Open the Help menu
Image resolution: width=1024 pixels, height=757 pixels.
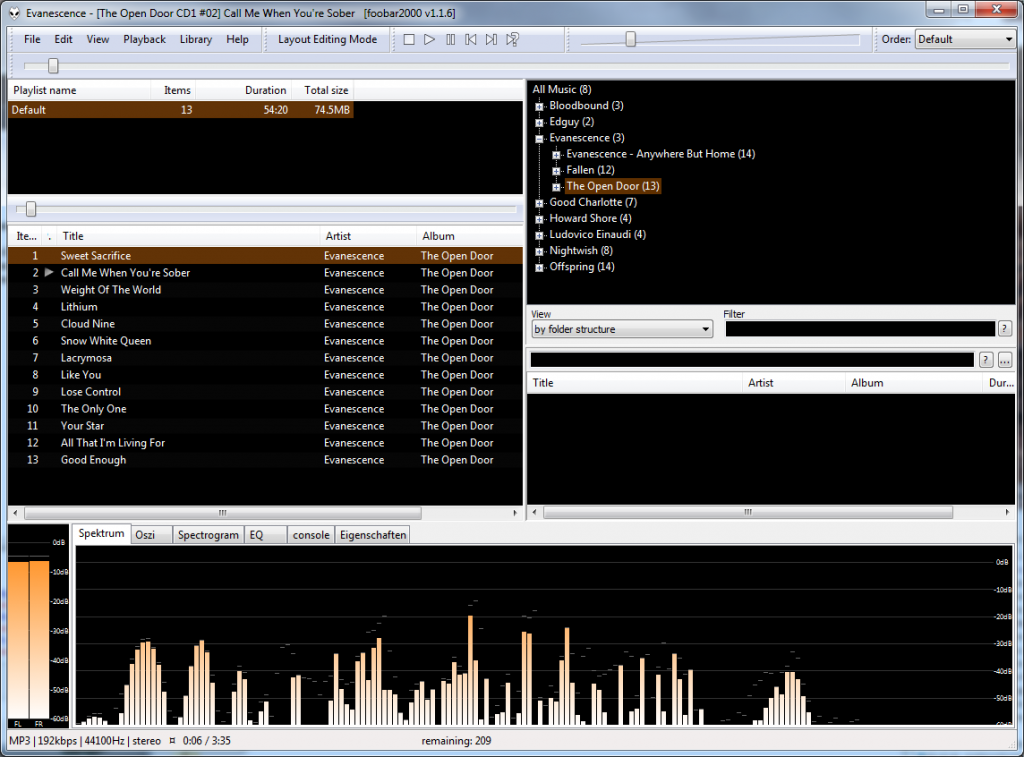237,39
